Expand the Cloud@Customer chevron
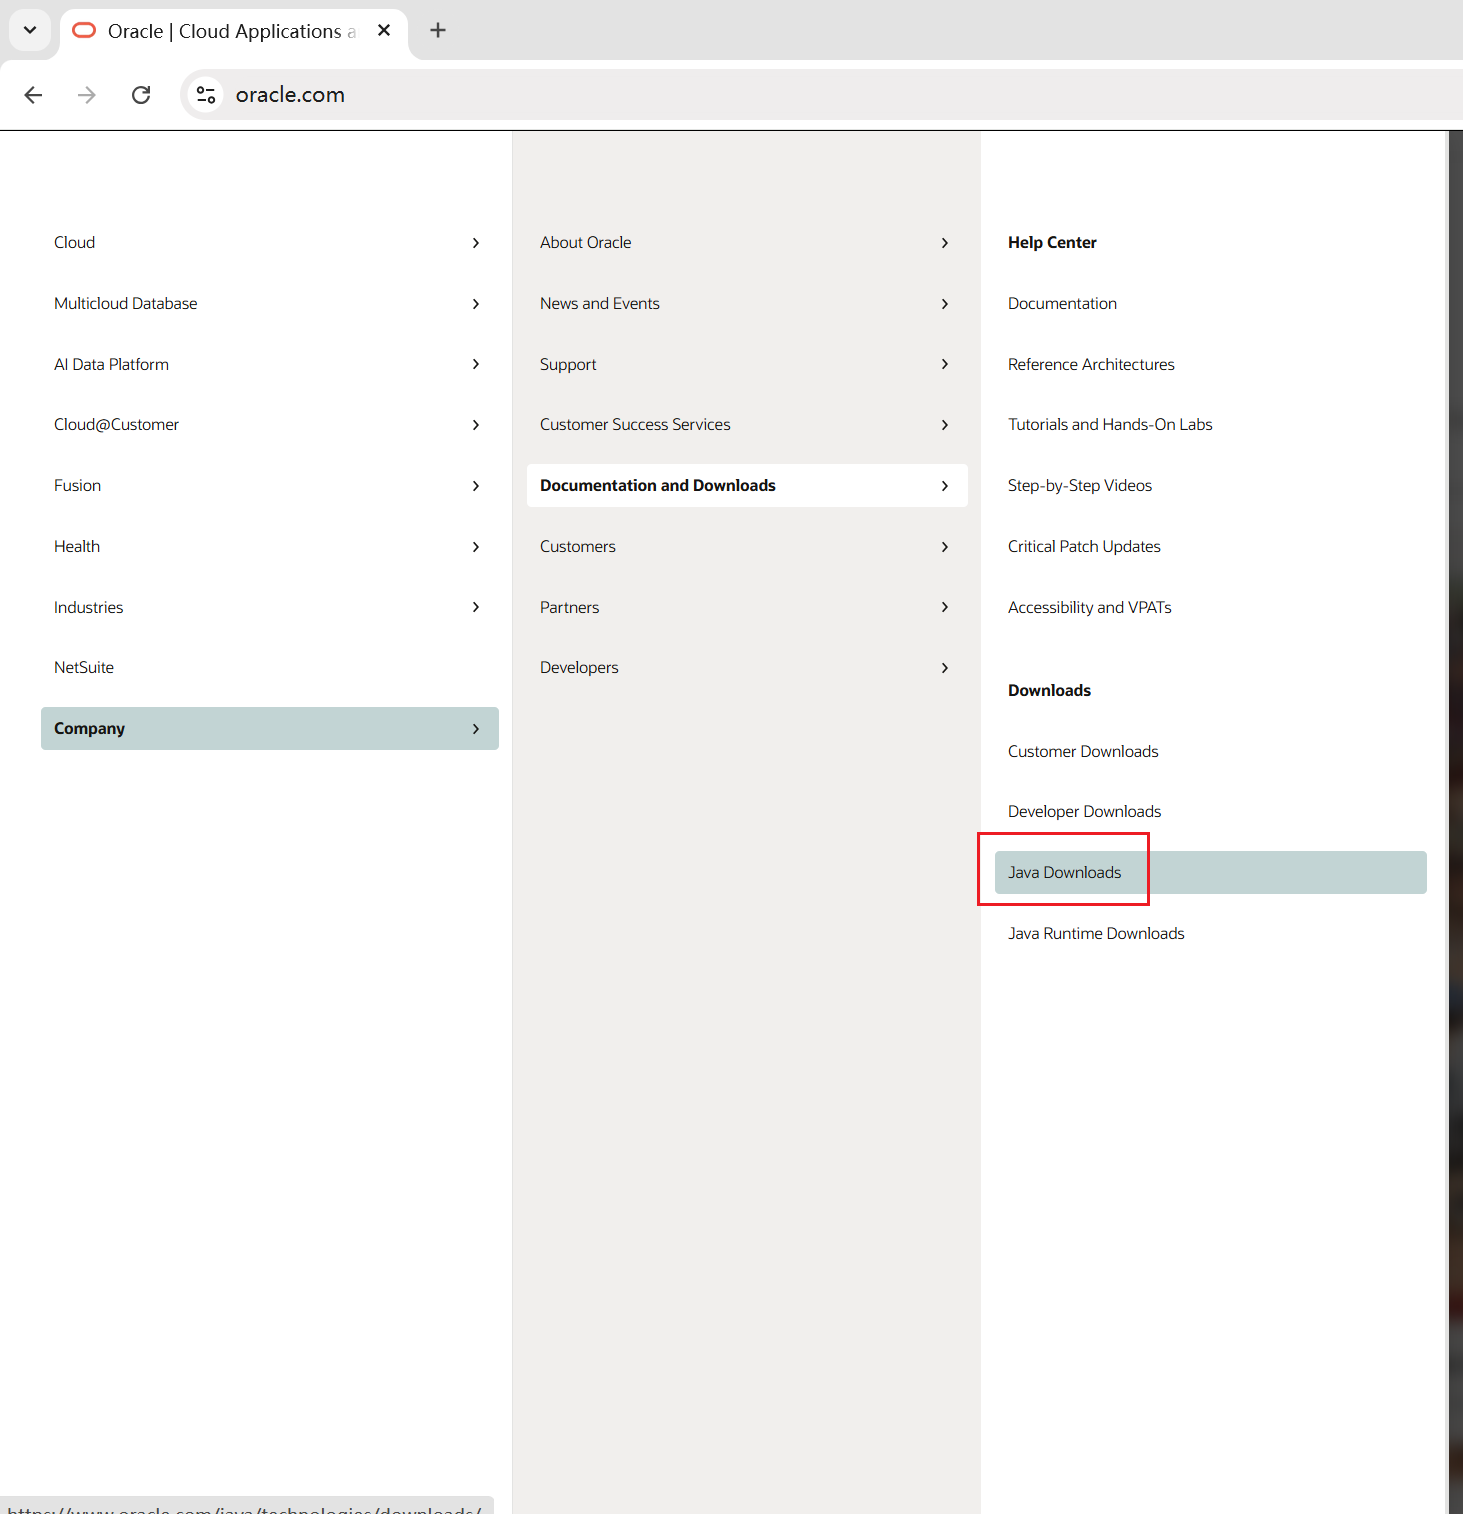The height and width of the screenshot is (1514, 1463). (x=476, y=425)
